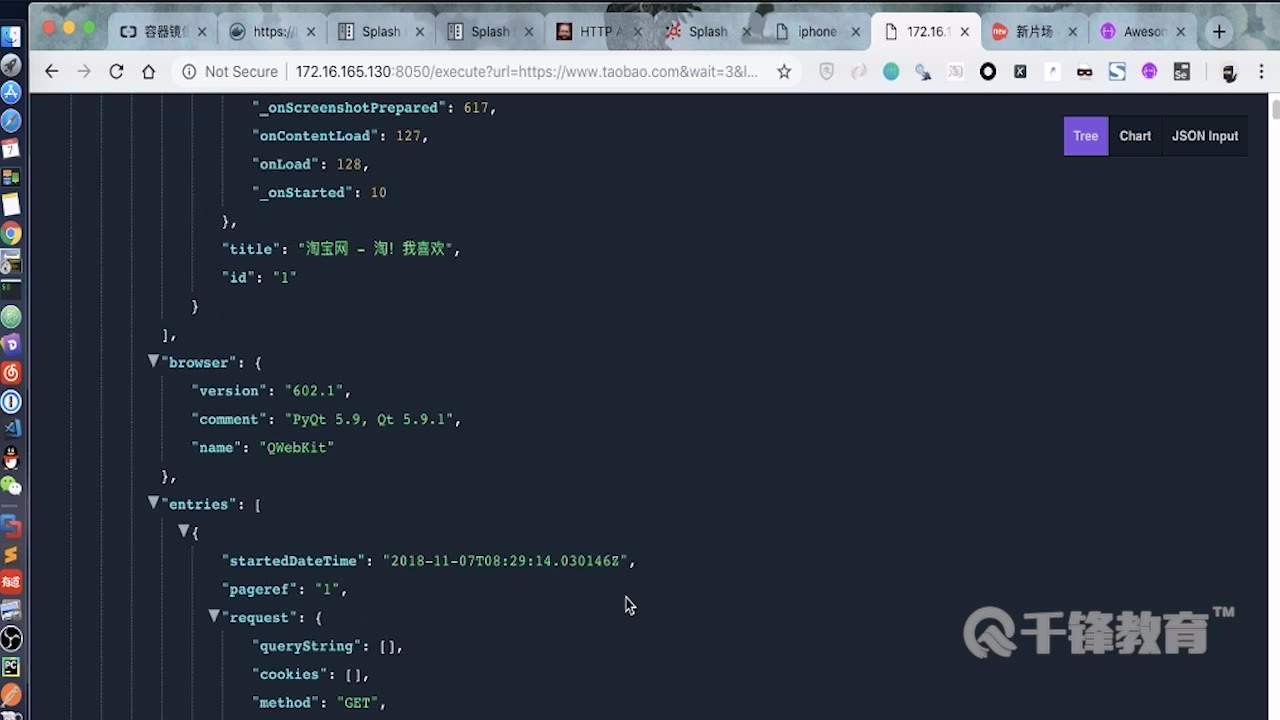Click the title value 淘宝网 - 淘! 我喜欢

[x=375, y=249]
